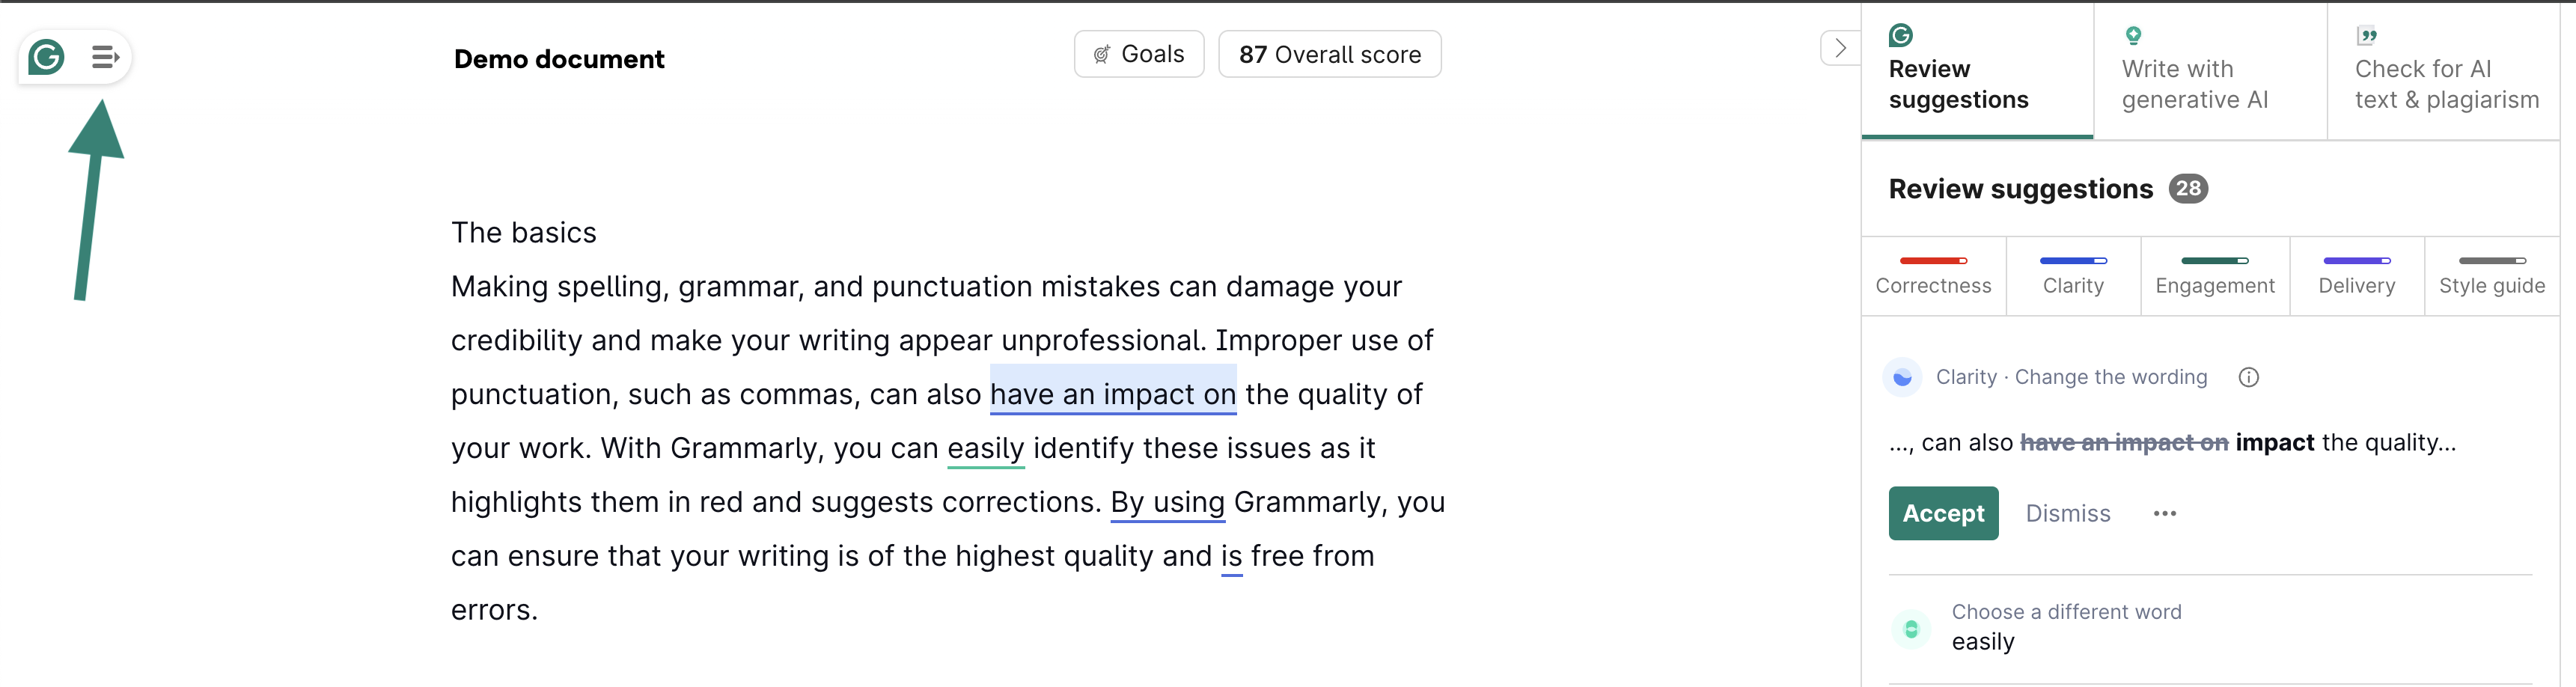Image resolution: width=2576 pixels, height=687 pixels.
Task: Open the Goals button
Action: [x=1138, y=54]
